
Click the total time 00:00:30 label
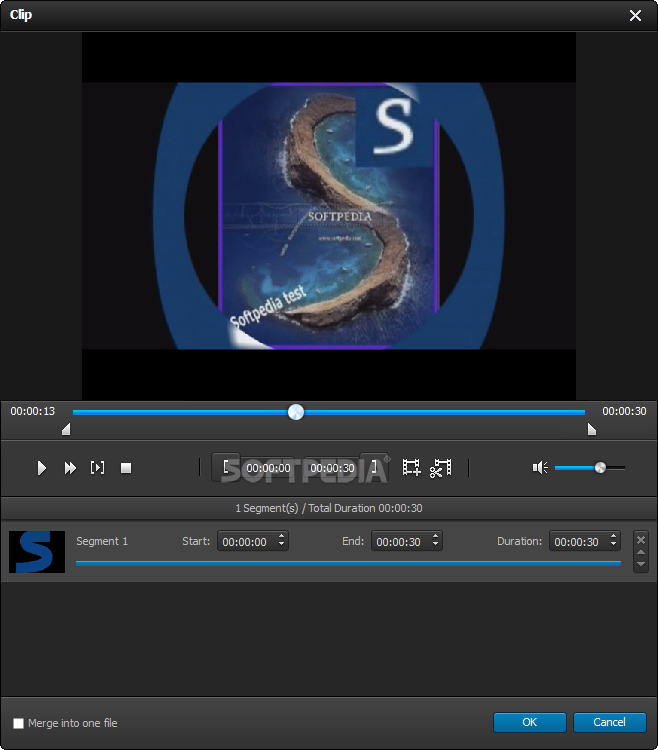(x=624, y=411)
